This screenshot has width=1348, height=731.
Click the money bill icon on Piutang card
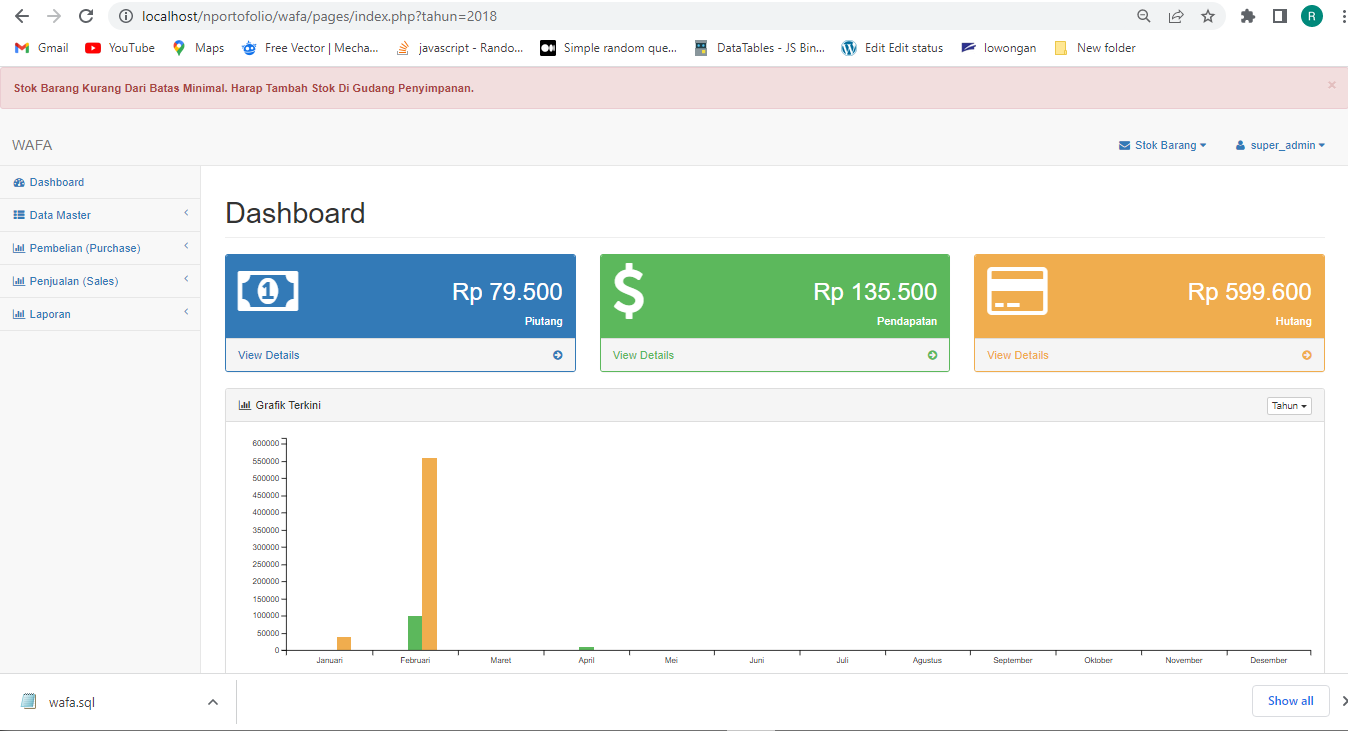(268, 291)
